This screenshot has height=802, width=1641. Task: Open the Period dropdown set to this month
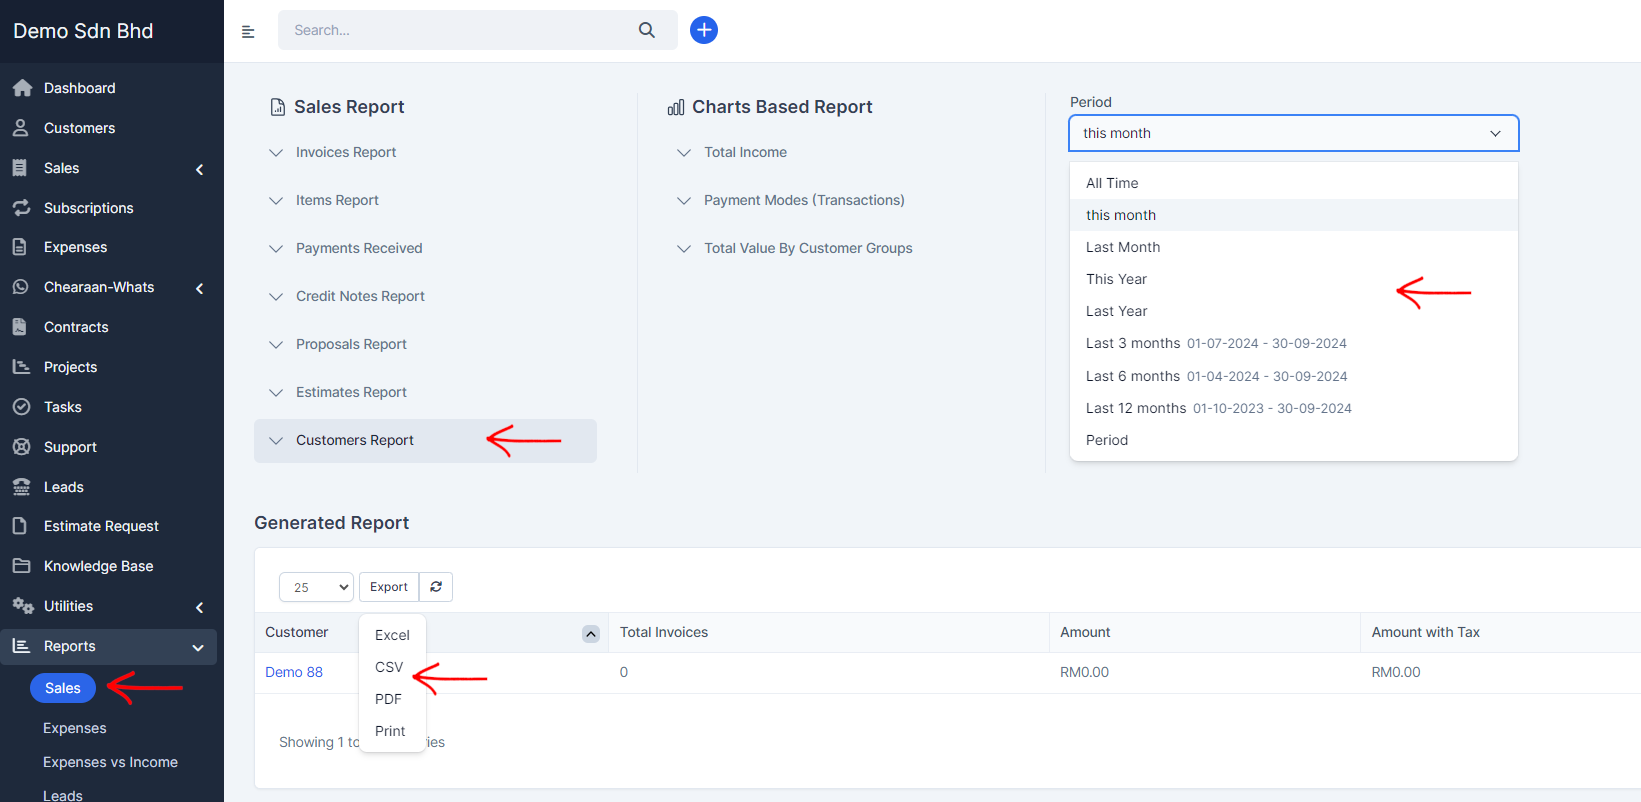point(1293,133)
